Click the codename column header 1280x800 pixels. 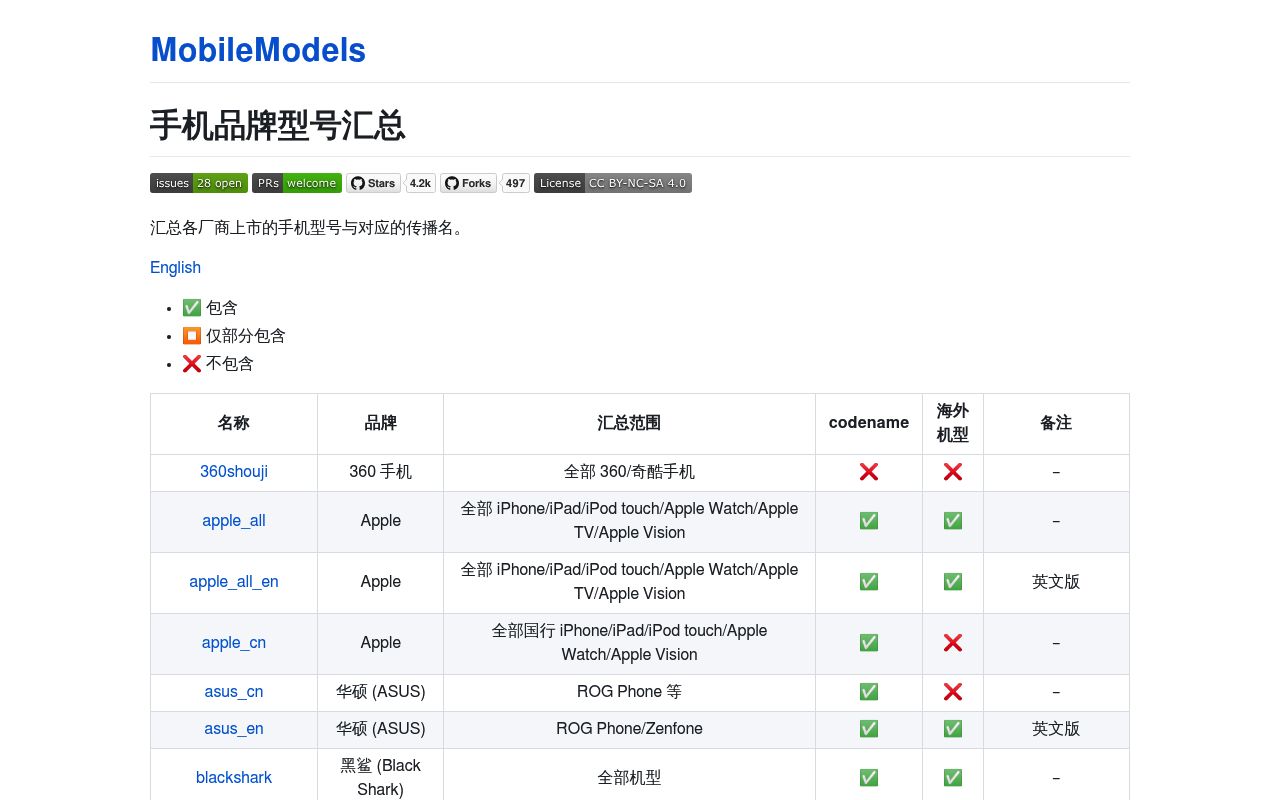pyautogui.click(x=869, y=423)
